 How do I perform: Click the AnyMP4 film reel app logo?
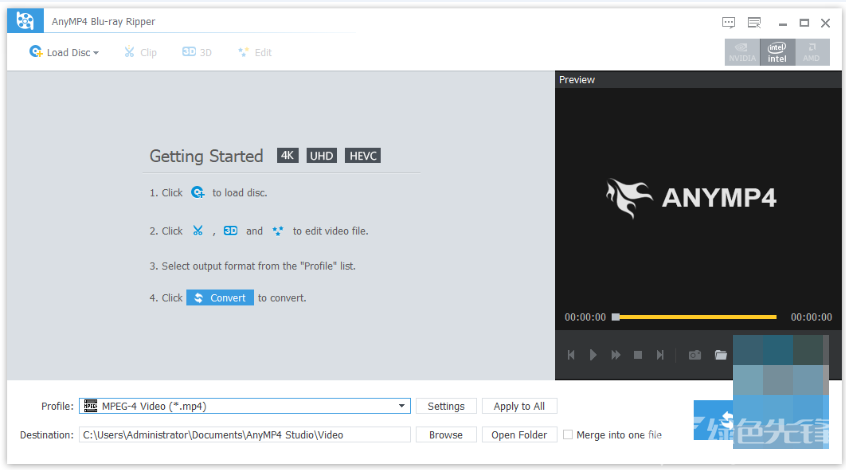25,21
